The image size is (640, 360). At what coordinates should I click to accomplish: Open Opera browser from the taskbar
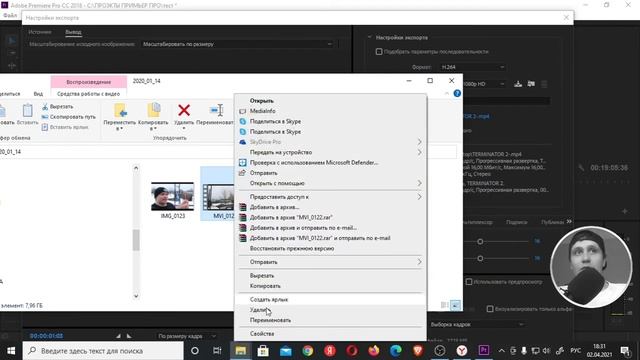coord(352,351)
